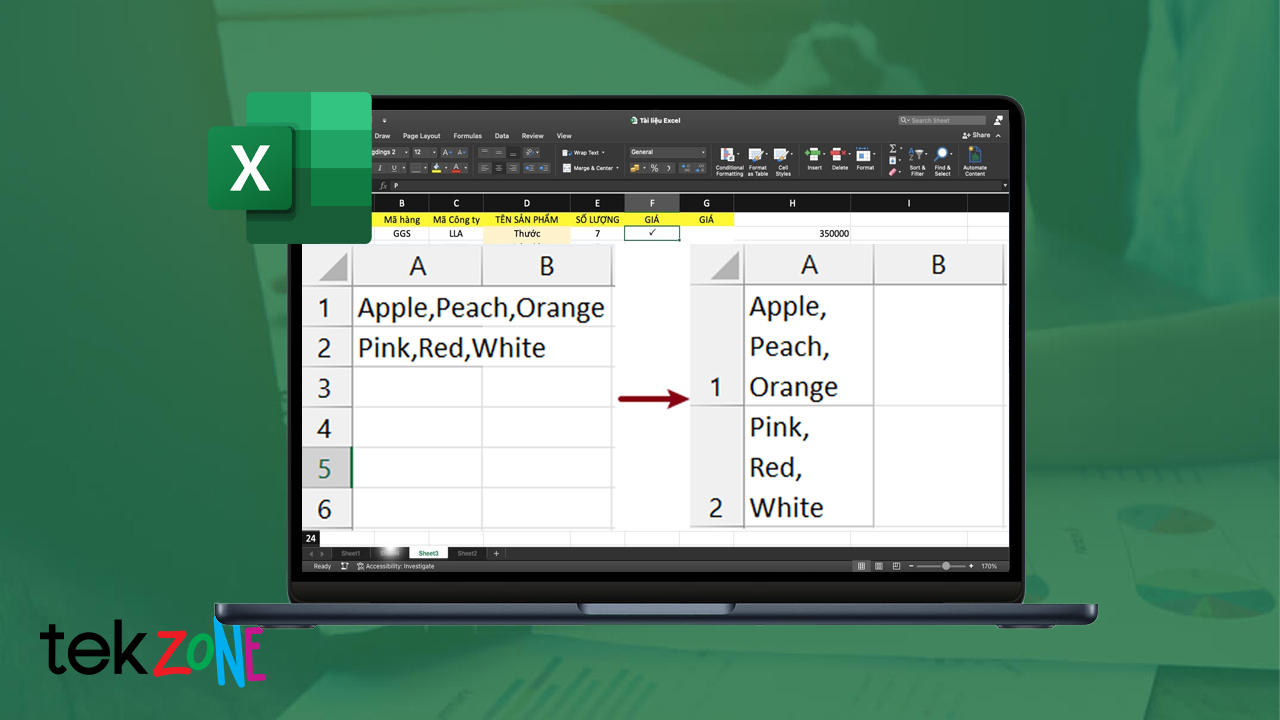Click the Clear eraser icon
1280x720 pixels.
(x=892, y=172)
